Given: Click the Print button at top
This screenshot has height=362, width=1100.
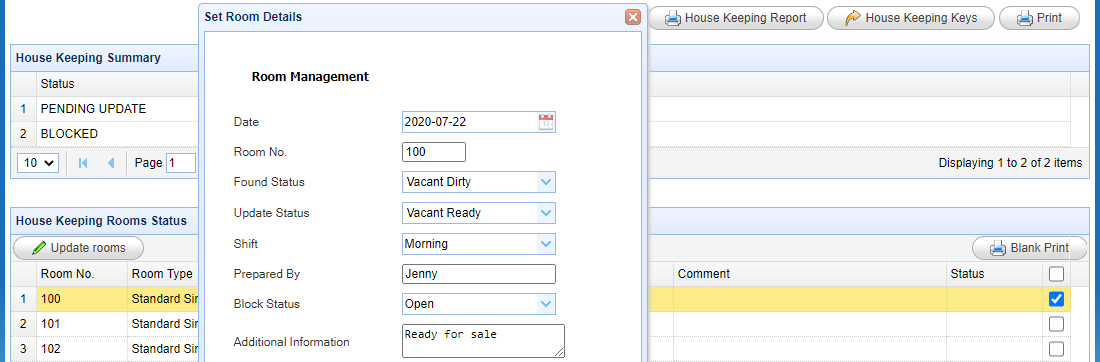Looking at the screenshot, I should pyautogui.click(x=1039, y=18).
